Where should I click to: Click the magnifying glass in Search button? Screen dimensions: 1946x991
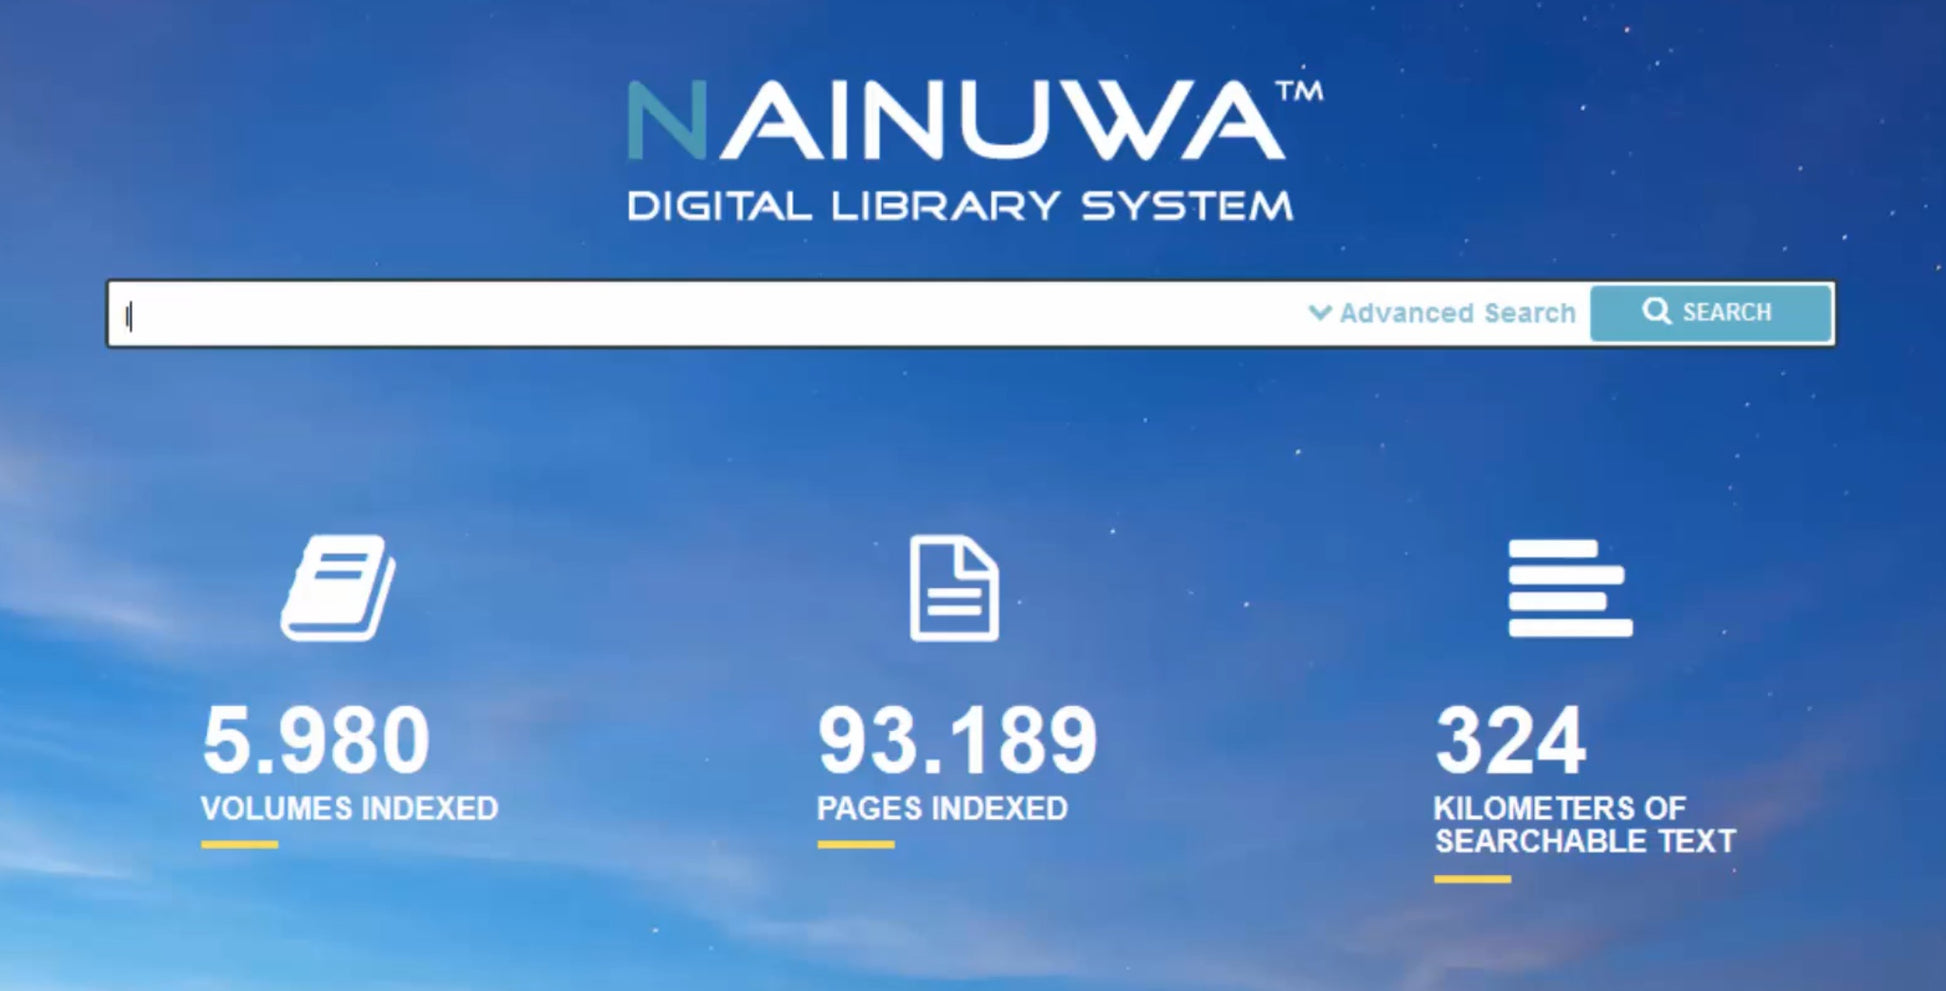click(x=1656, y=311)
